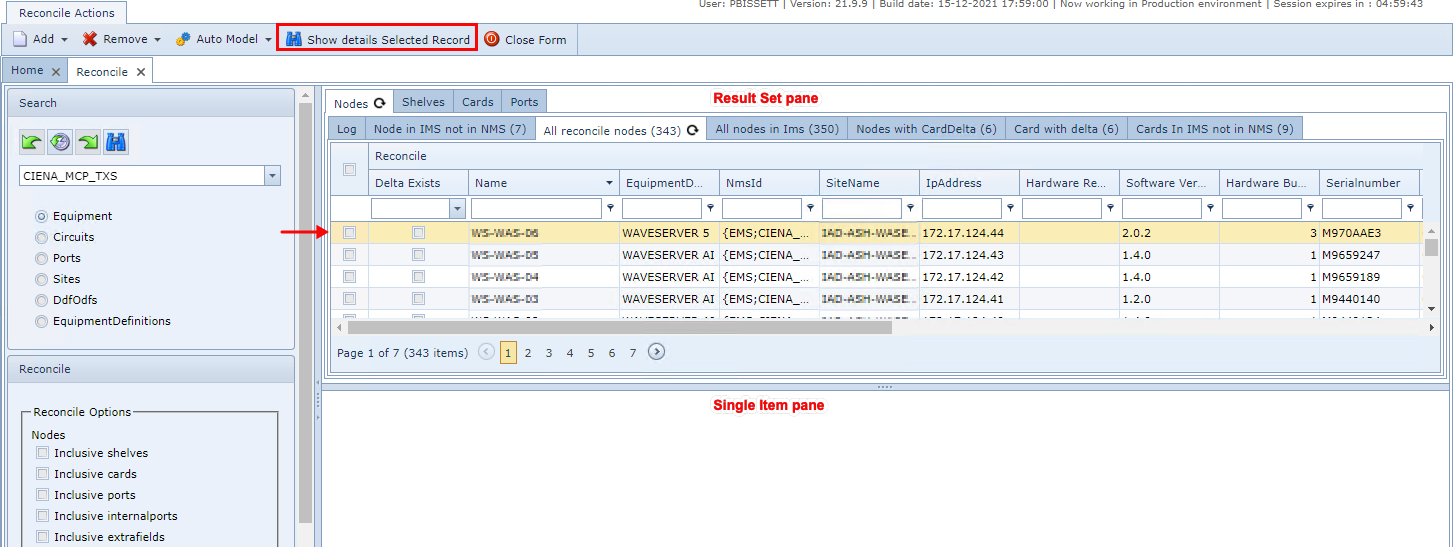
Task: Go to next page using the arrow icon
Action: pyautogui.click(x=656, y=352)
